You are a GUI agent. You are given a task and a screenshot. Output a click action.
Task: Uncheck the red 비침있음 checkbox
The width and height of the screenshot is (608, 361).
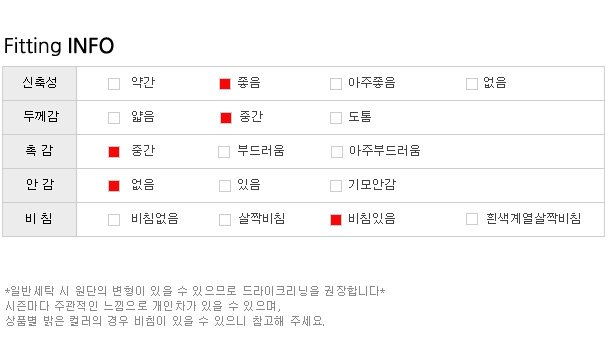(x=336, y=220)
